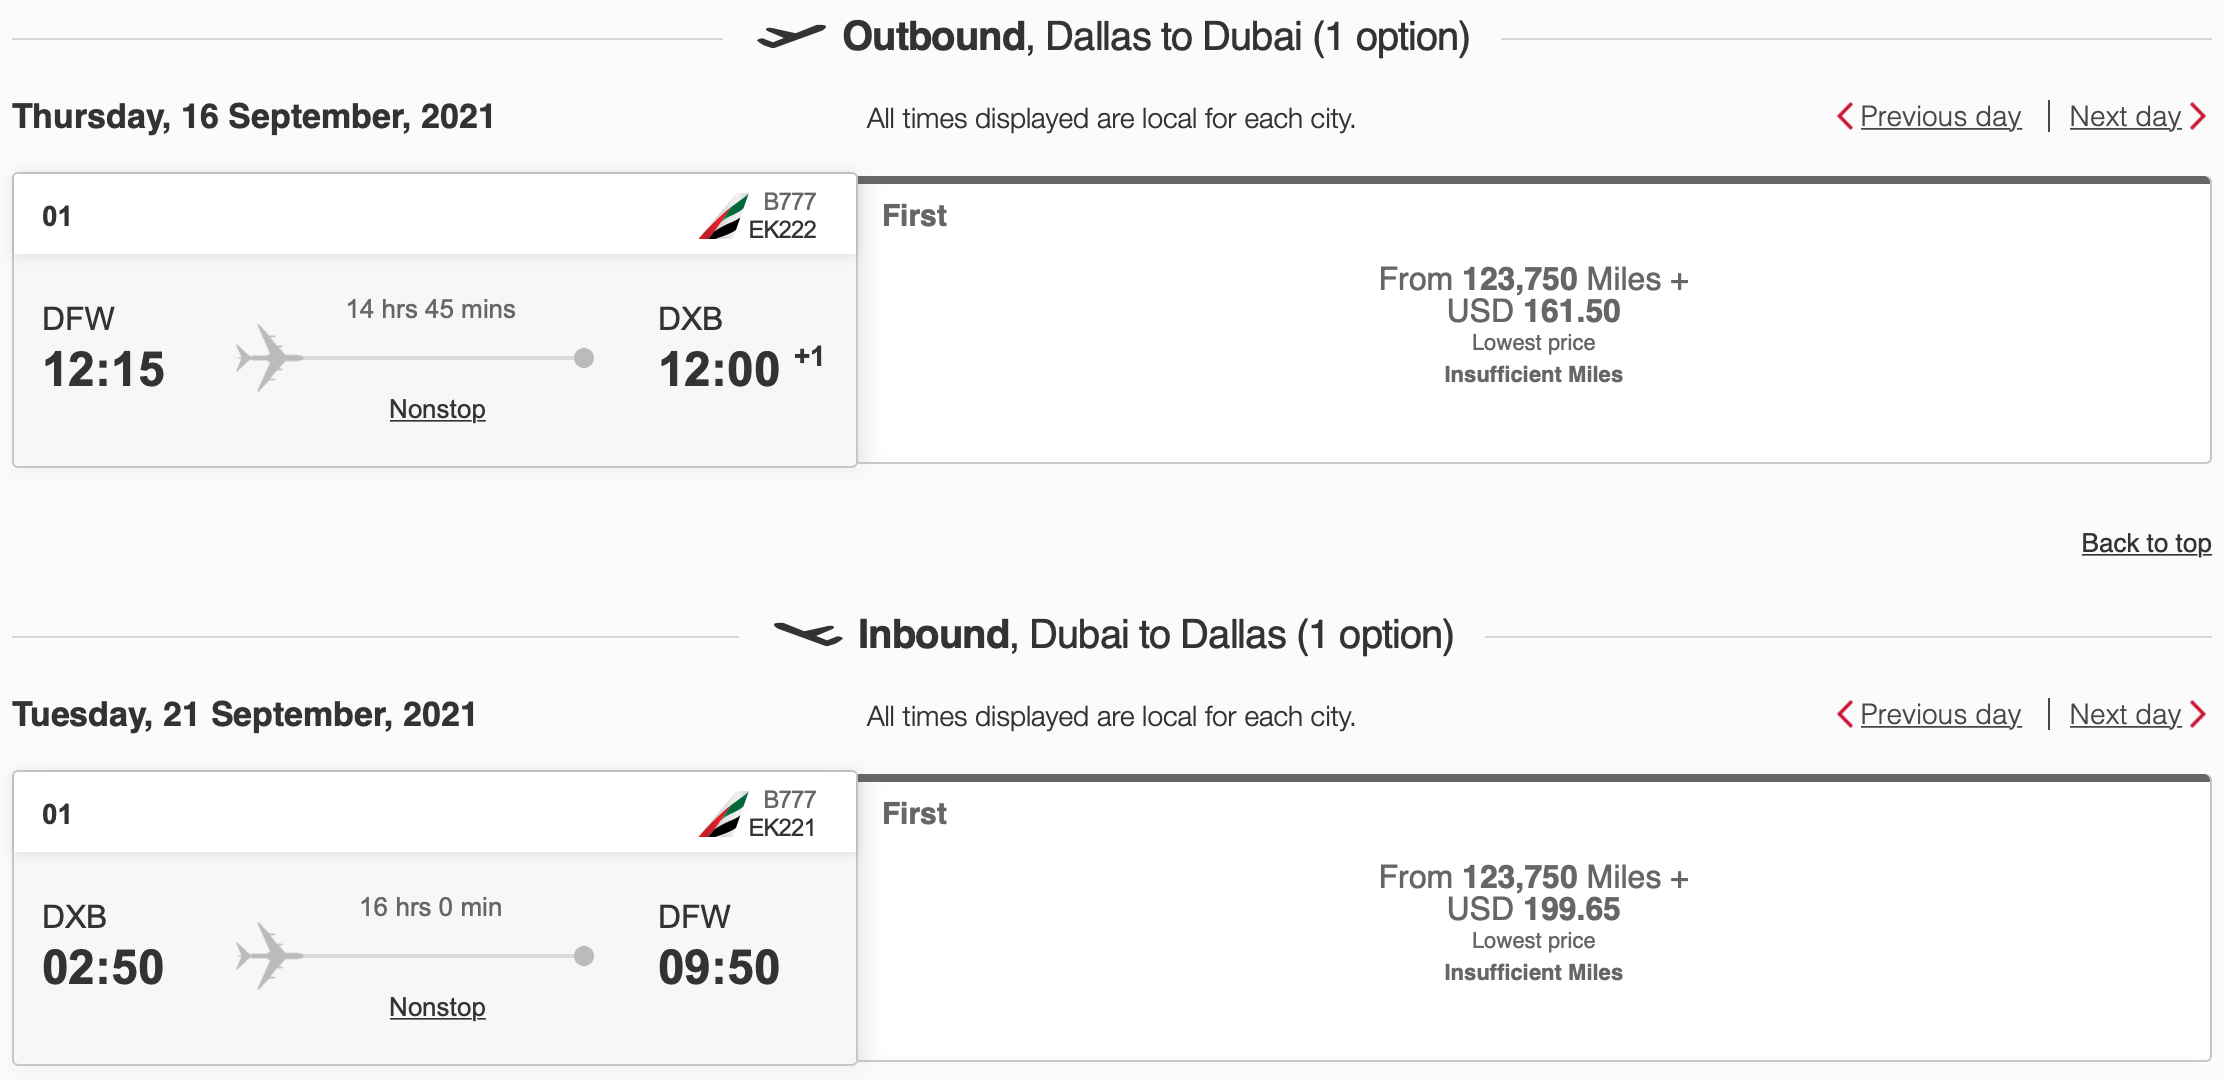This screenshot has width=2224, height=1080.
Task: Expand Nonstop details for the DFW departure
Action: tap(436, 409)
